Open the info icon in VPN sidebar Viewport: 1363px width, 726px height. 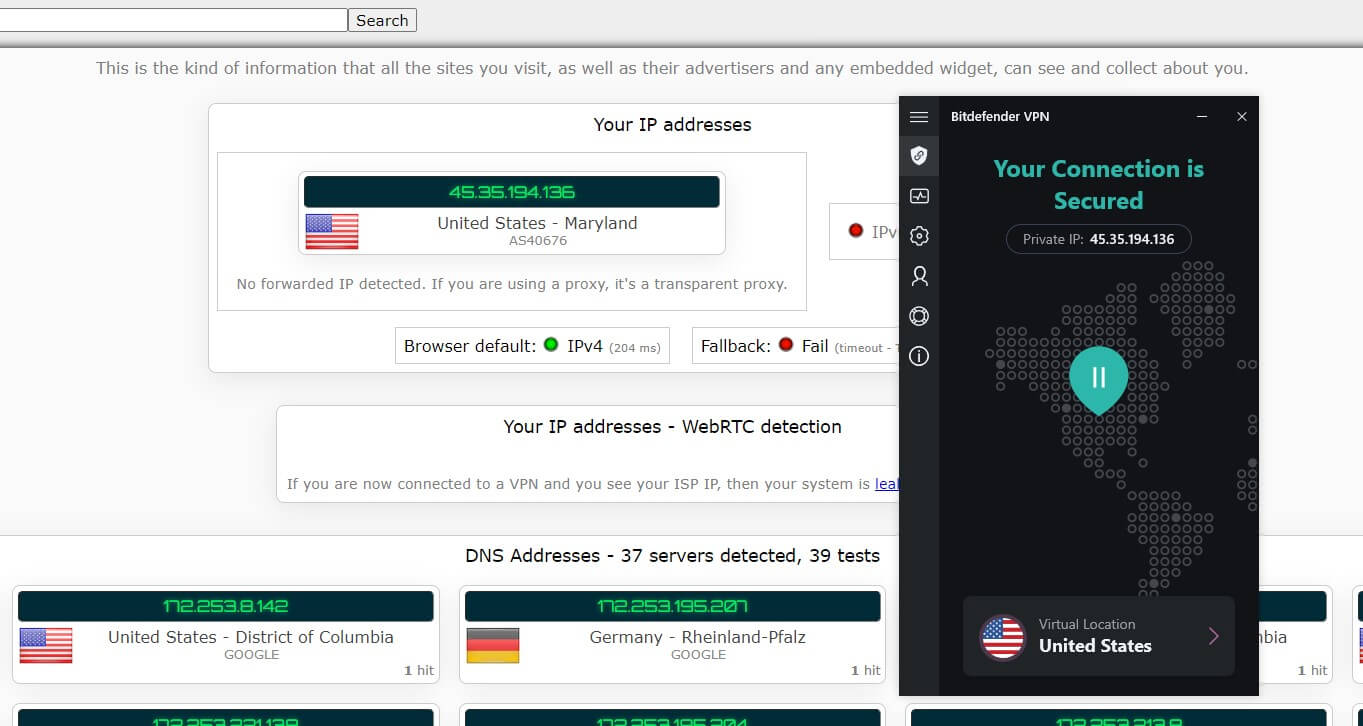[x=919, y=356]
